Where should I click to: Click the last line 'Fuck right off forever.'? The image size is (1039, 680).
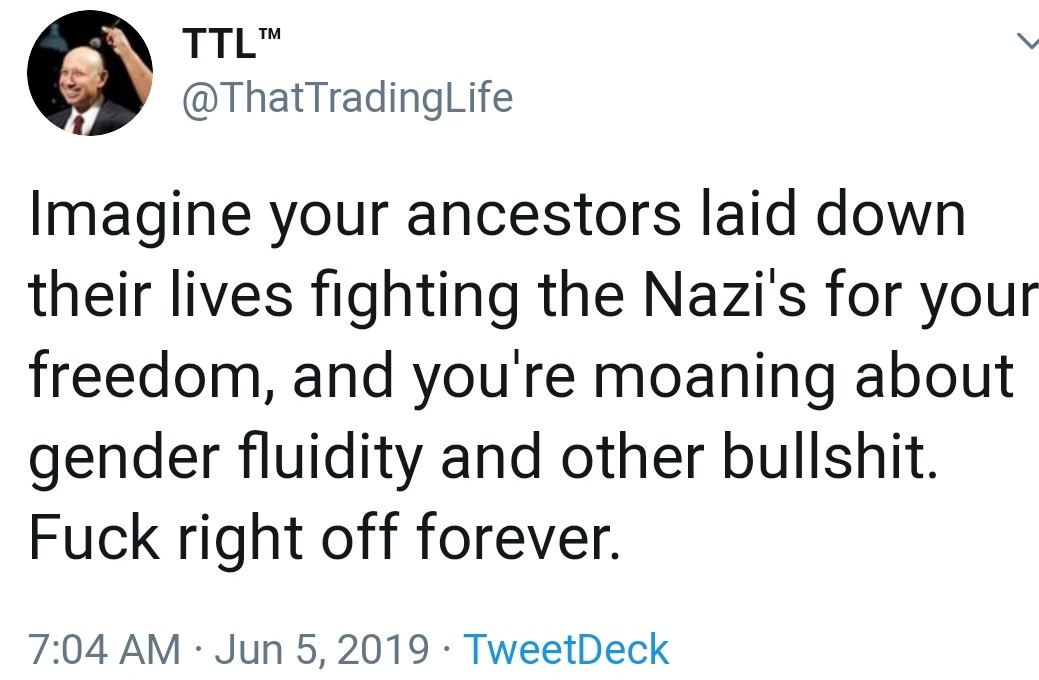pyautogui.click(x=325, y=536)
